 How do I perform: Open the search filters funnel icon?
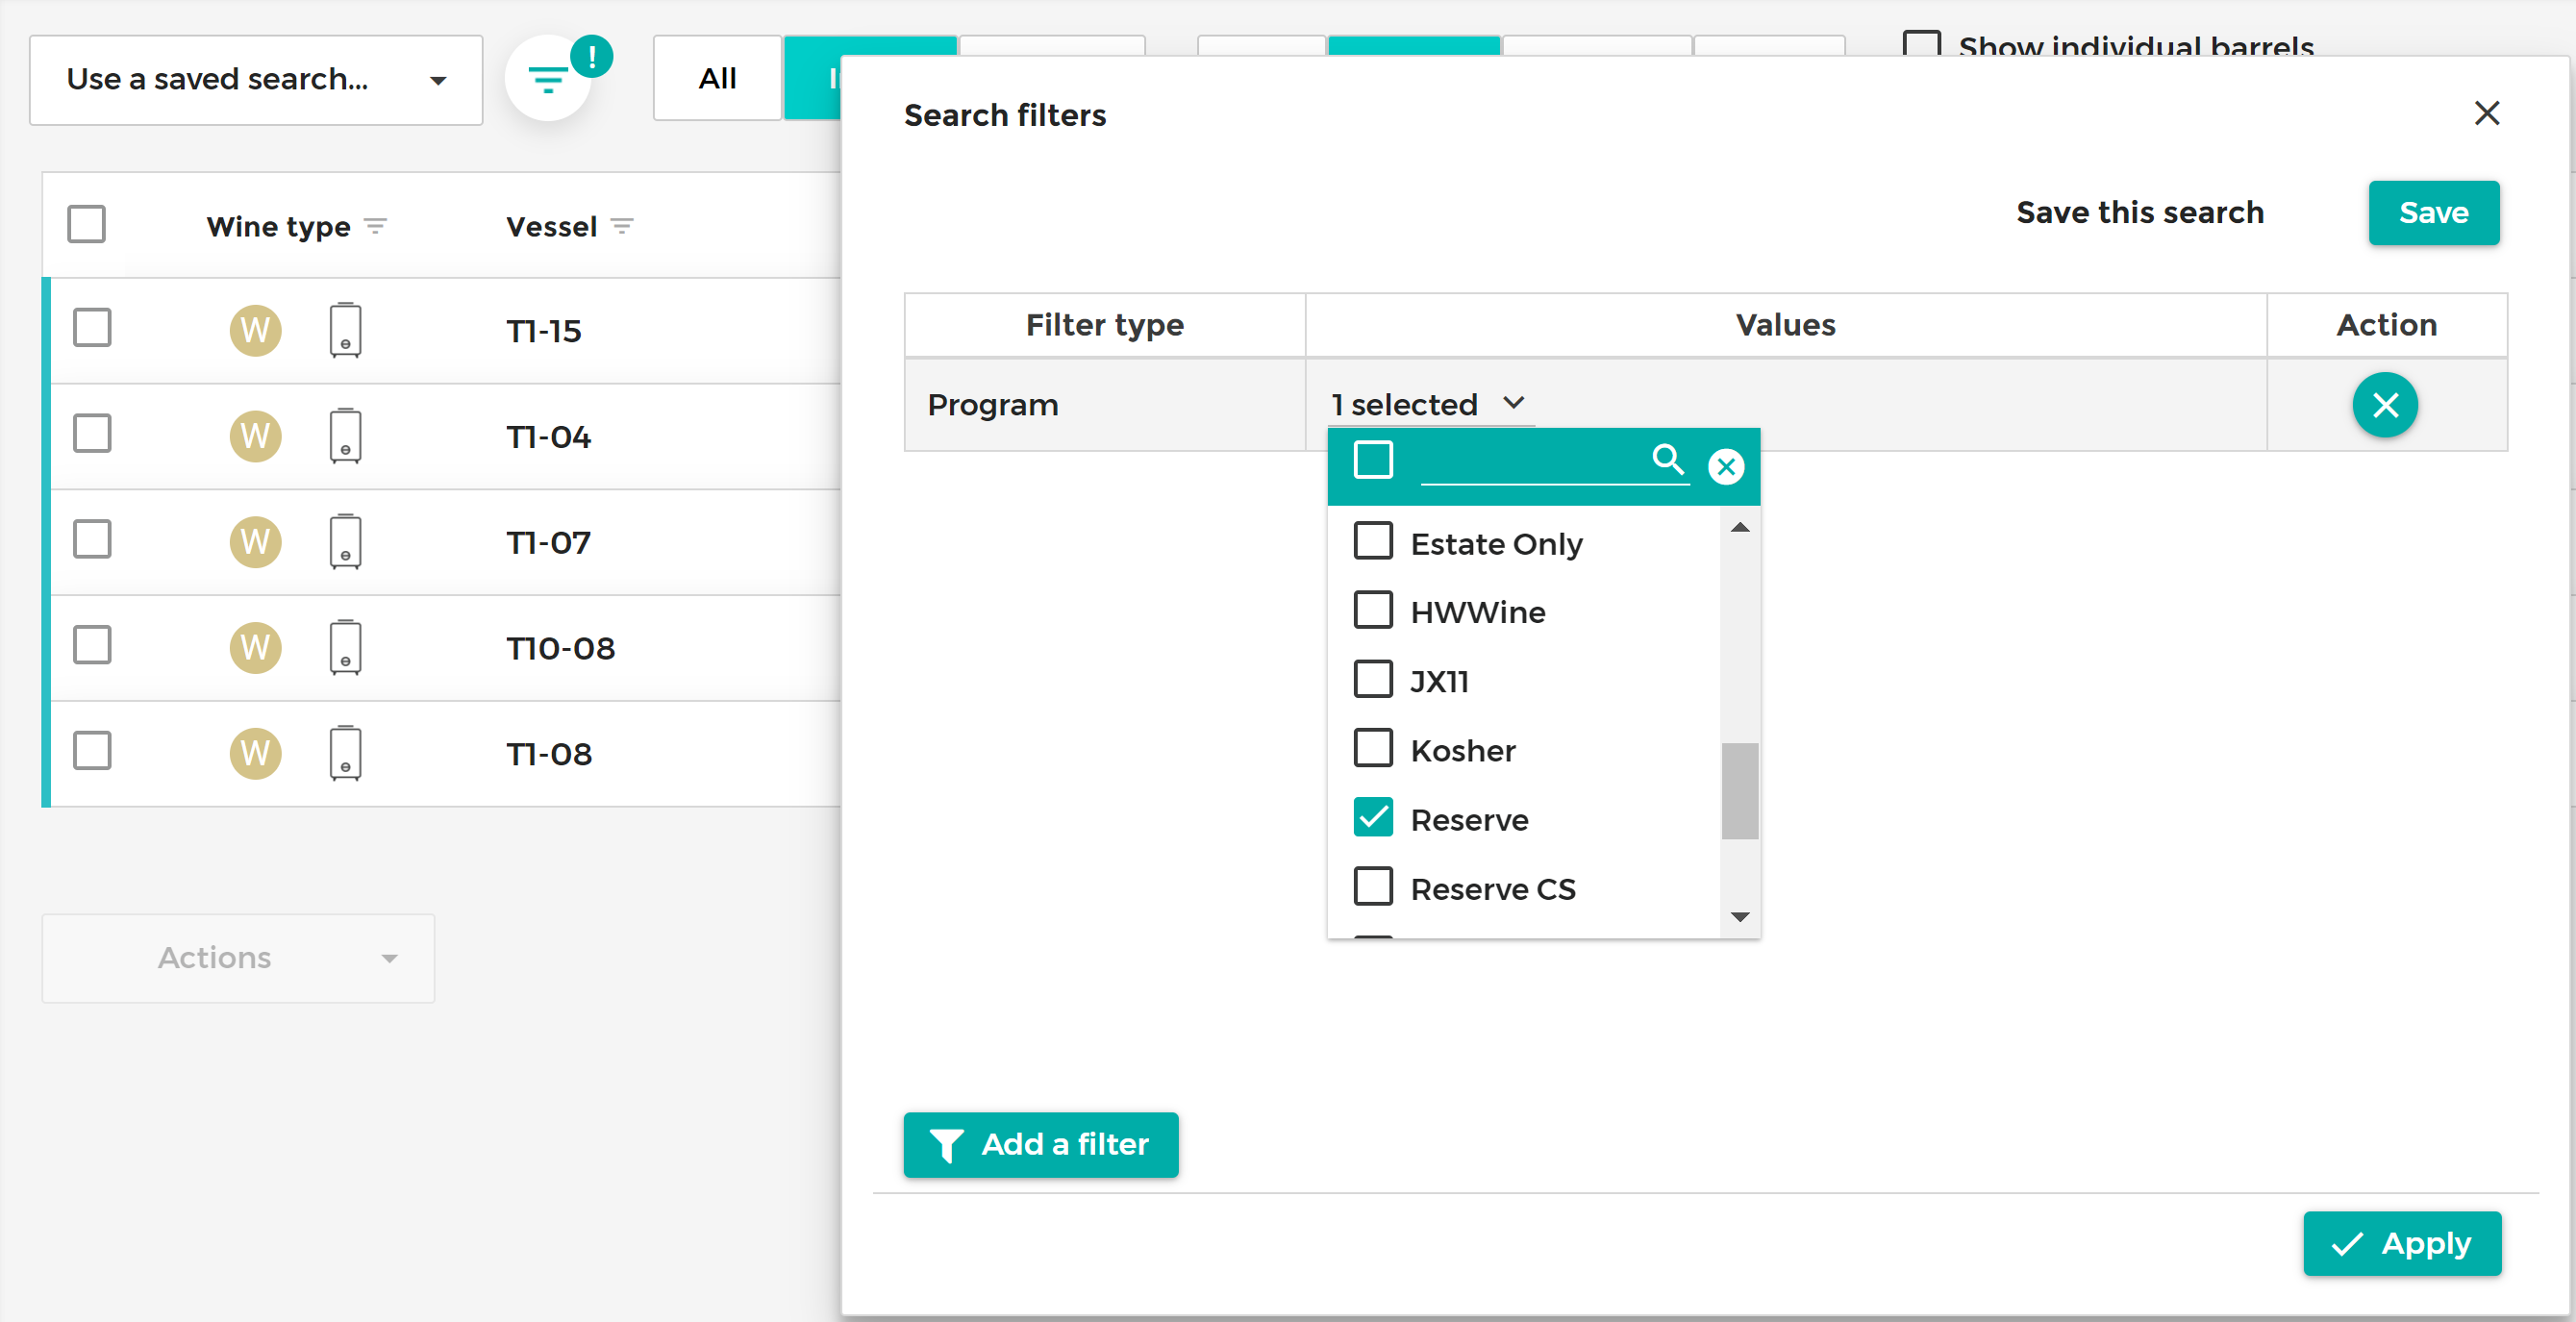pos(547,80)
